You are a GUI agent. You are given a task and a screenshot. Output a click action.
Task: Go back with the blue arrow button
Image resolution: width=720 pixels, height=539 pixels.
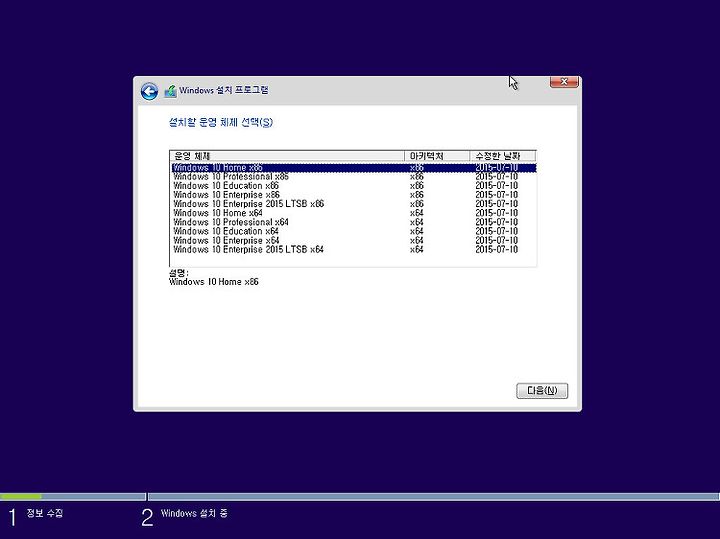coord(149,91)
